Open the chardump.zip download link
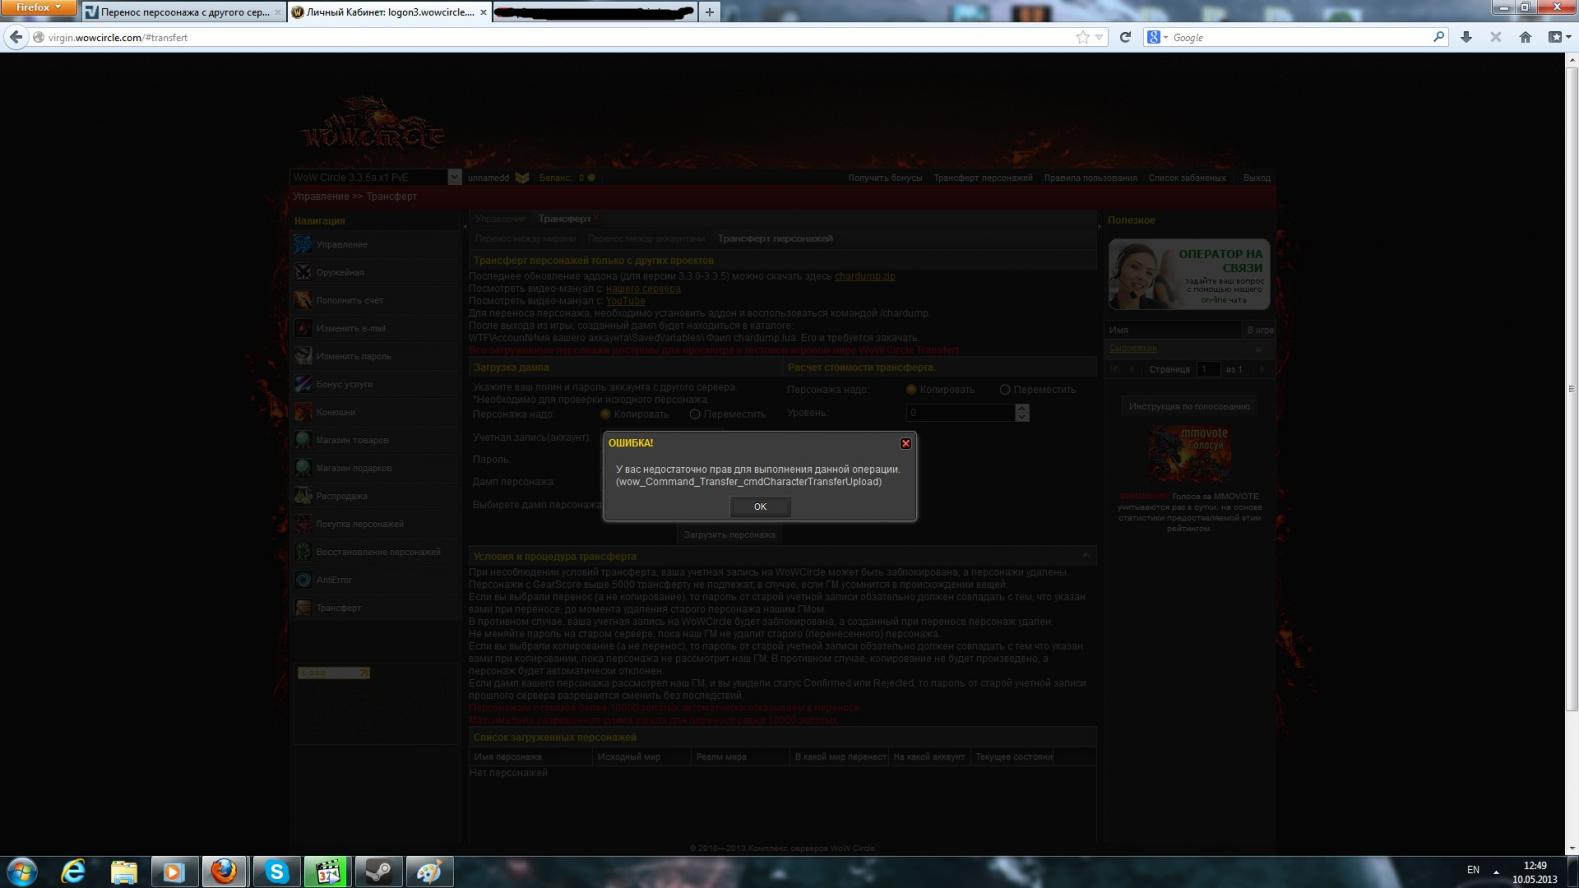 click(864, 276)
